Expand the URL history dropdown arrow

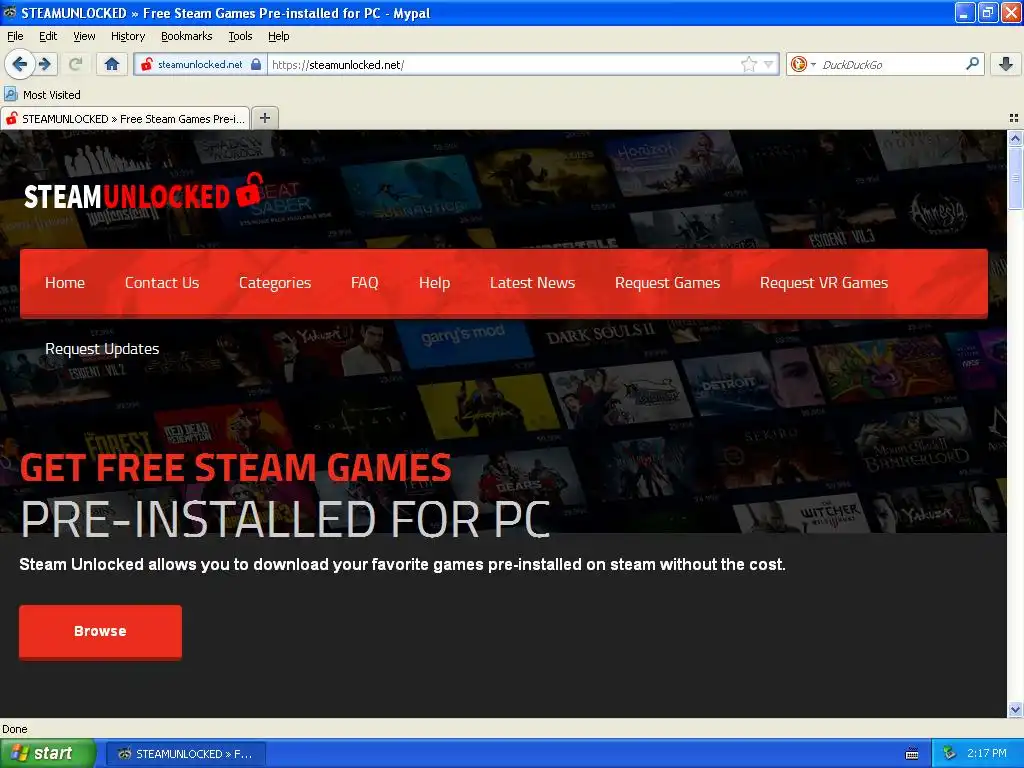click(x=769, y=64)
